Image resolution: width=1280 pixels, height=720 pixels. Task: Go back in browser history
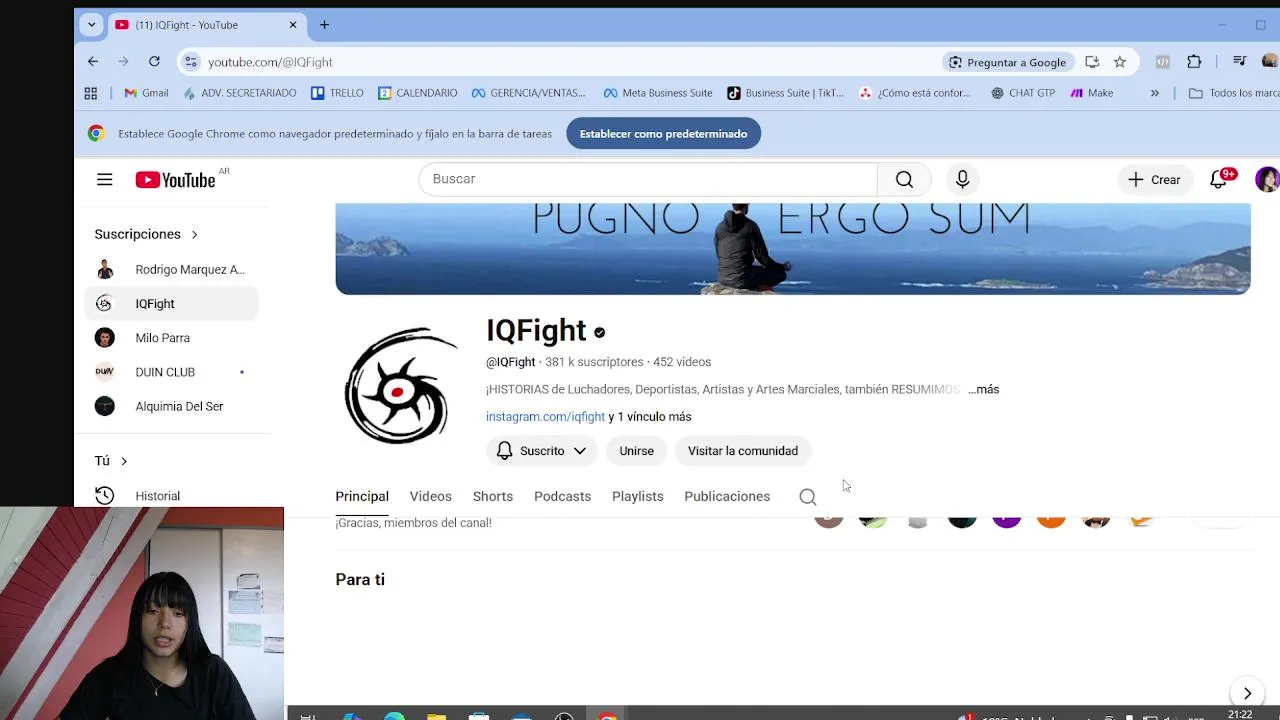[x=93, y=62]
